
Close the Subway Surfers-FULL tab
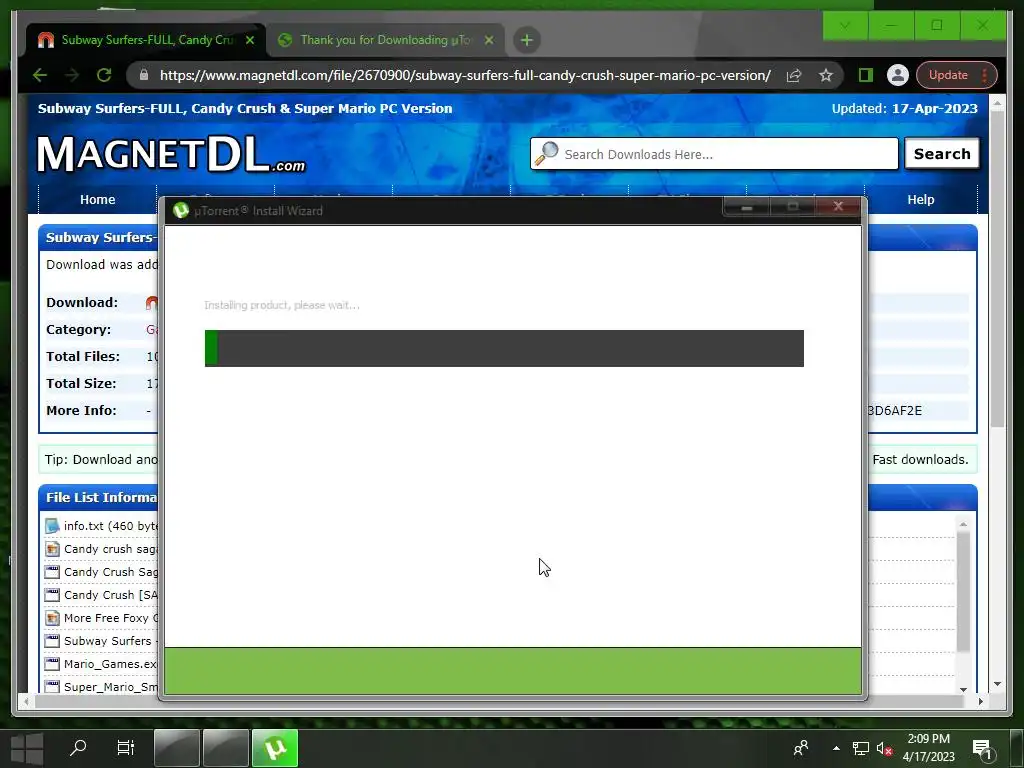(x=249, y=40)
